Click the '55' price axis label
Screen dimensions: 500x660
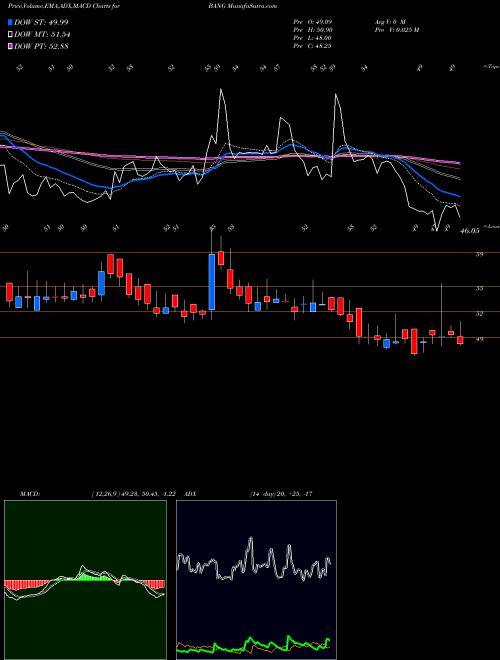click(x=479, y=288)
